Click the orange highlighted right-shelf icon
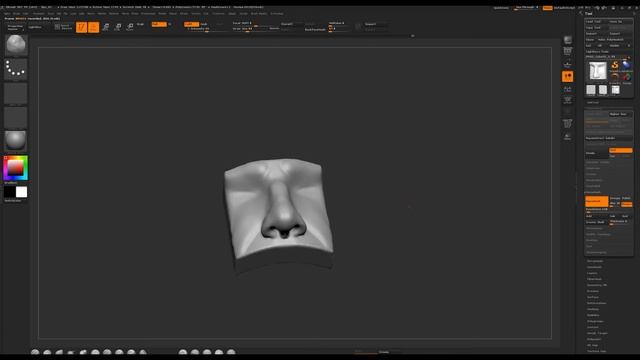The width and height of the screenshot is (640, 360). click(x=568, y=76)
